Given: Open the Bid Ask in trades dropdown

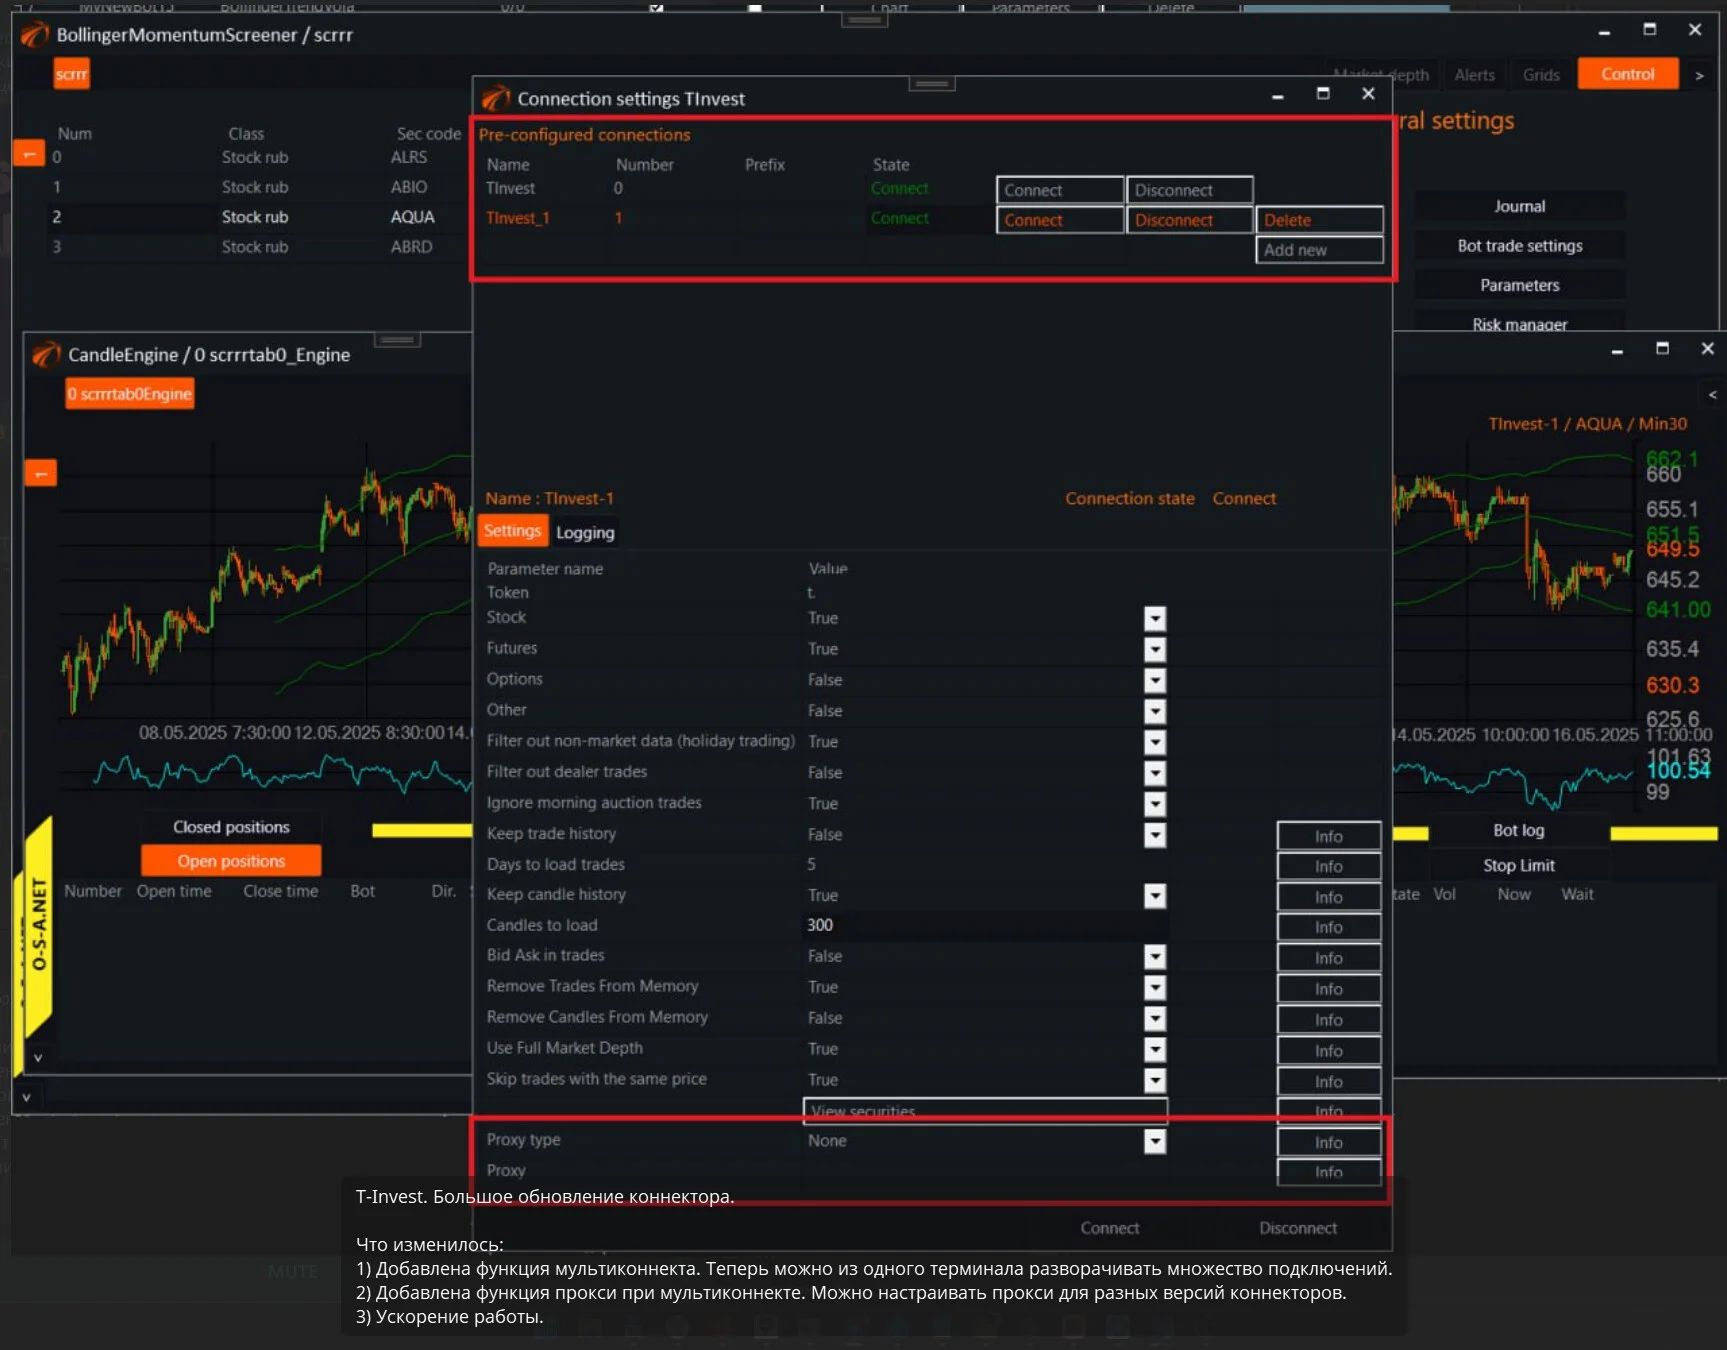Looking at the screenshot, I should click(1155, 957).
